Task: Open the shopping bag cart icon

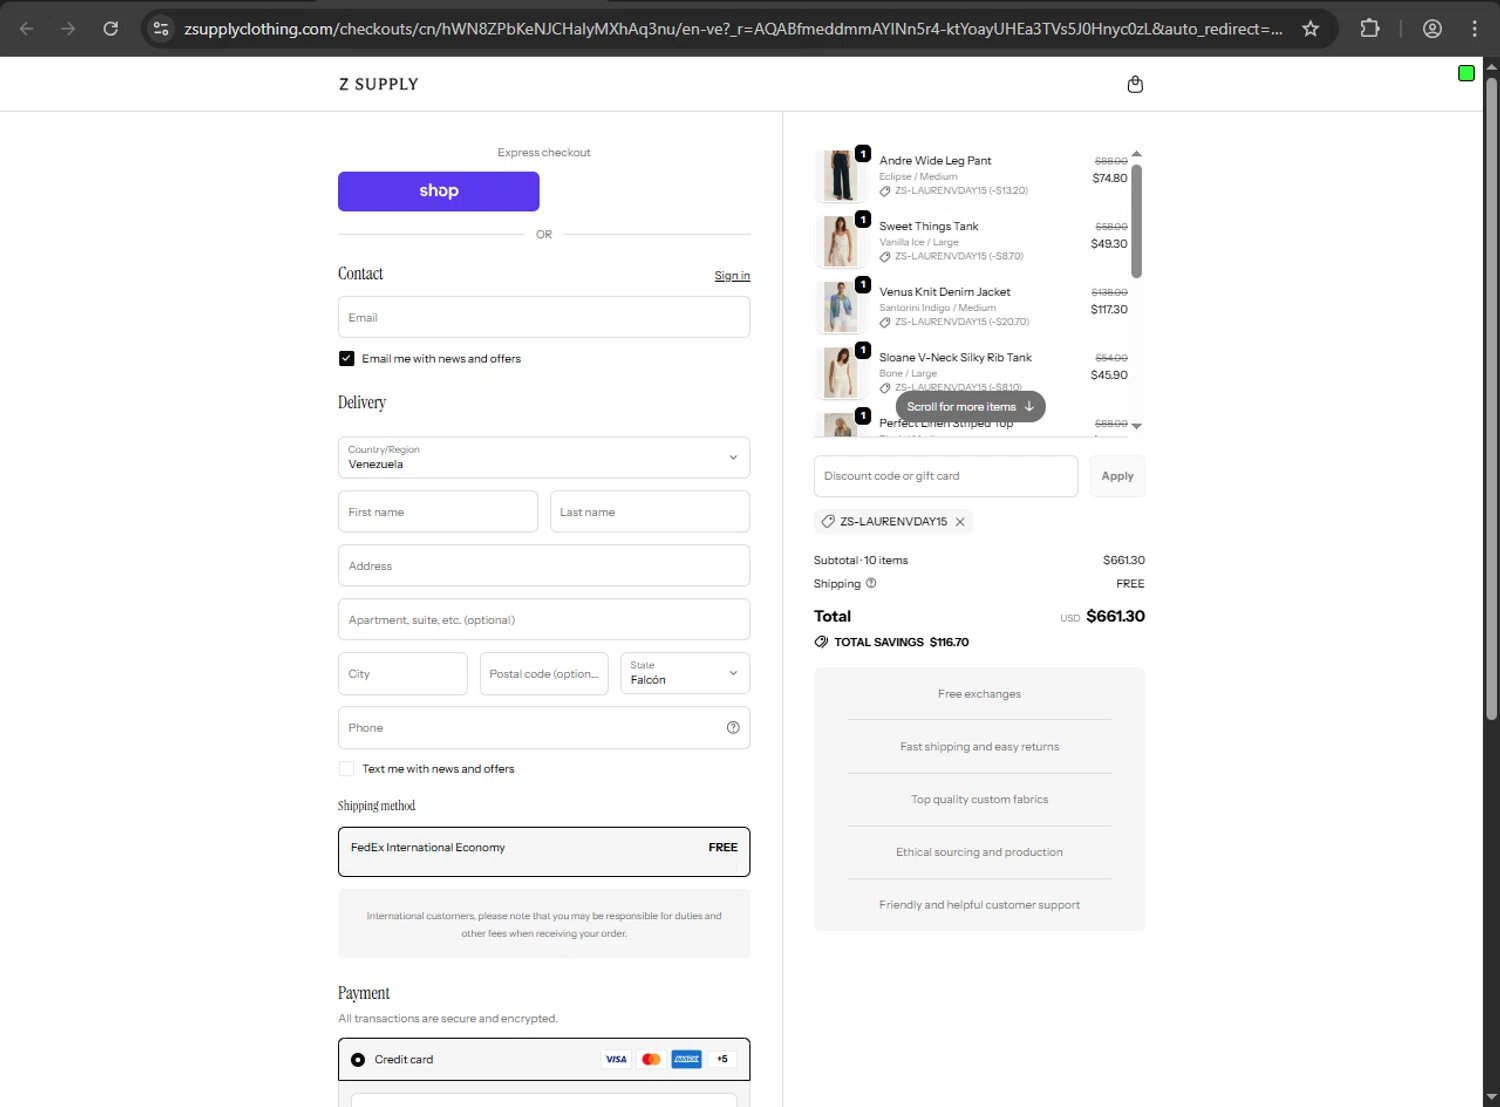Action: (1135, 84)
